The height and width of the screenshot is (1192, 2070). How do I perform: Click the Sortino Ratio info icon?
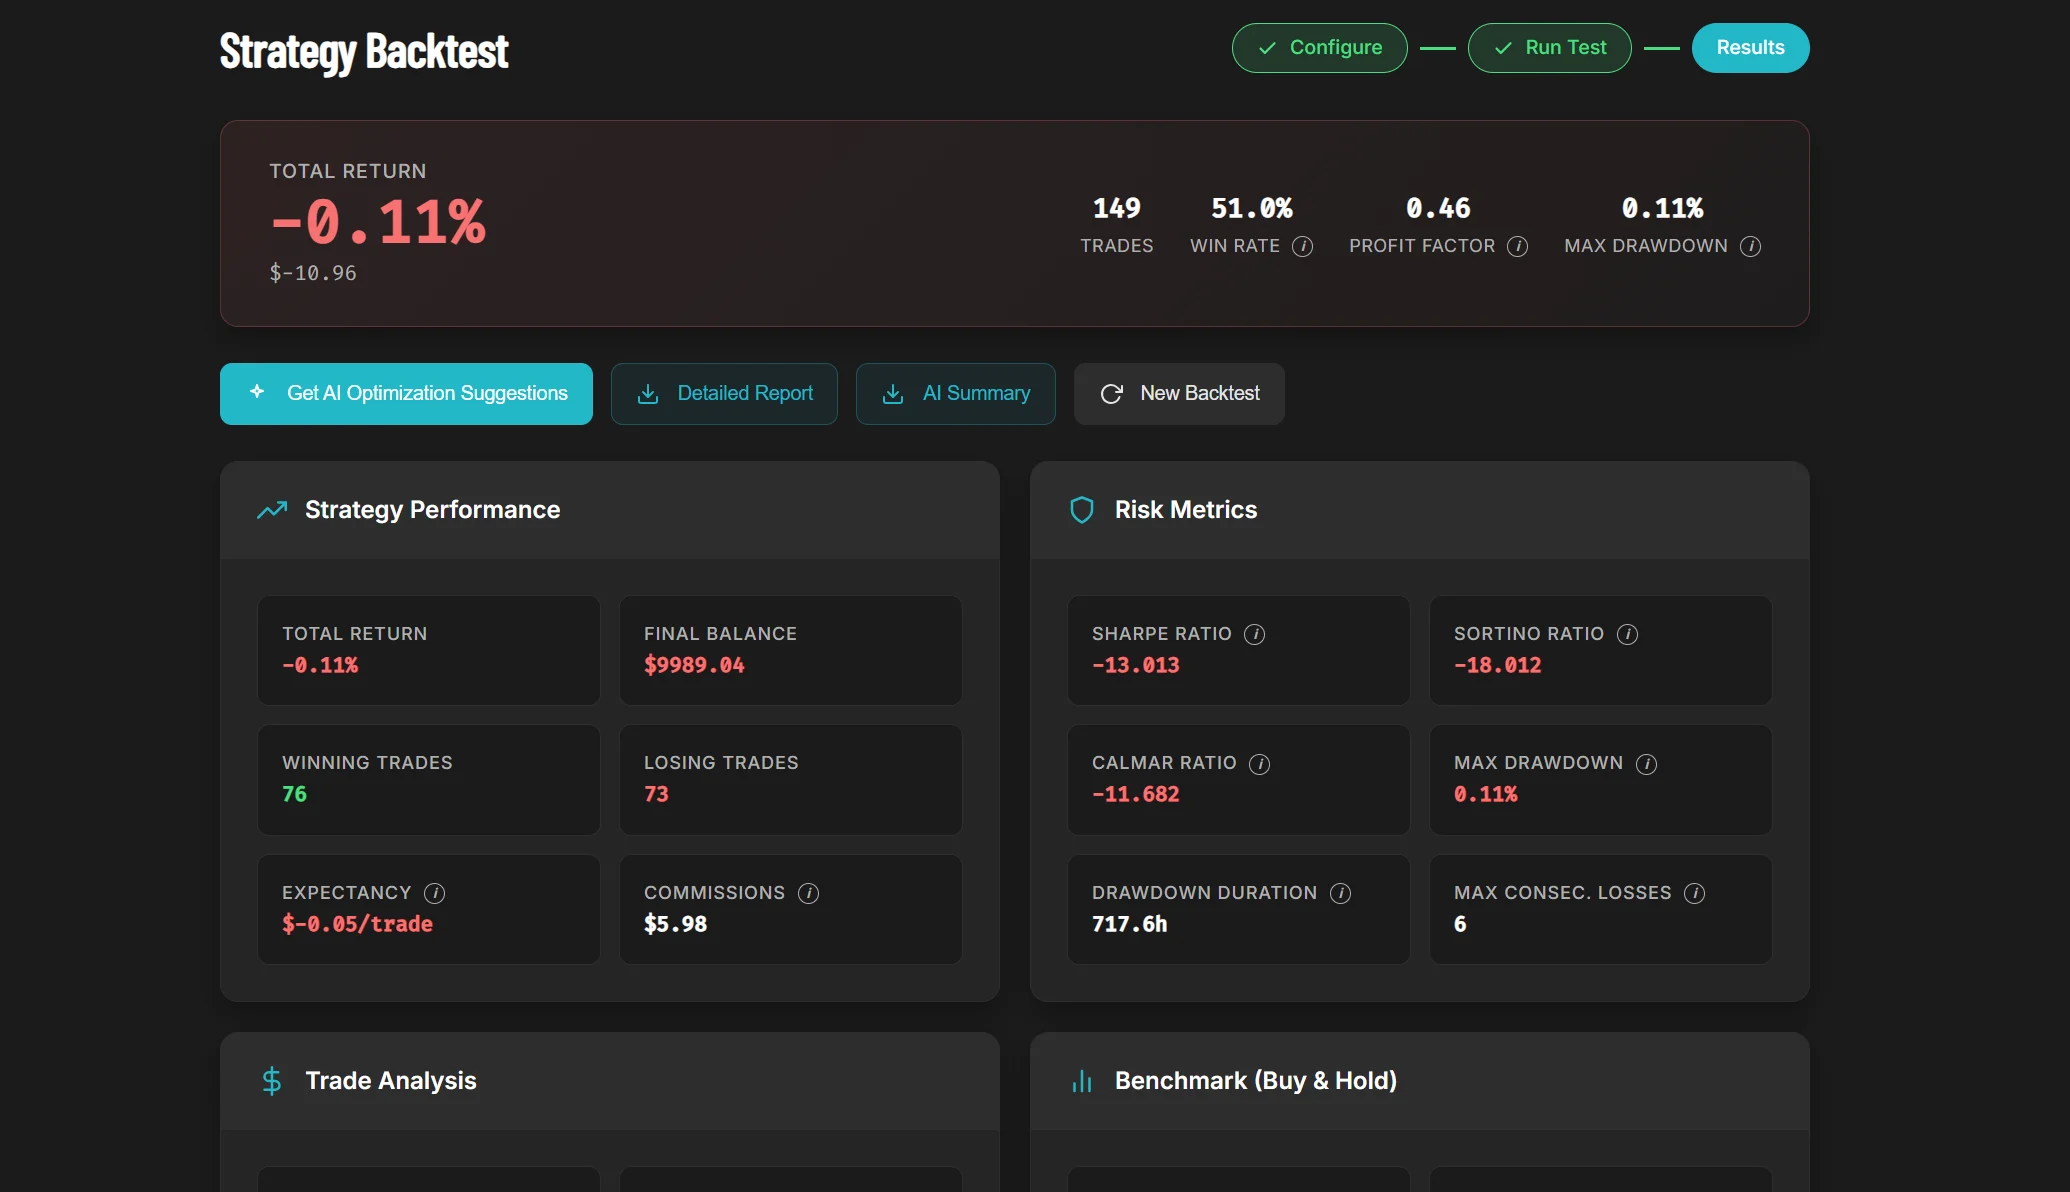click(1627, 634)
